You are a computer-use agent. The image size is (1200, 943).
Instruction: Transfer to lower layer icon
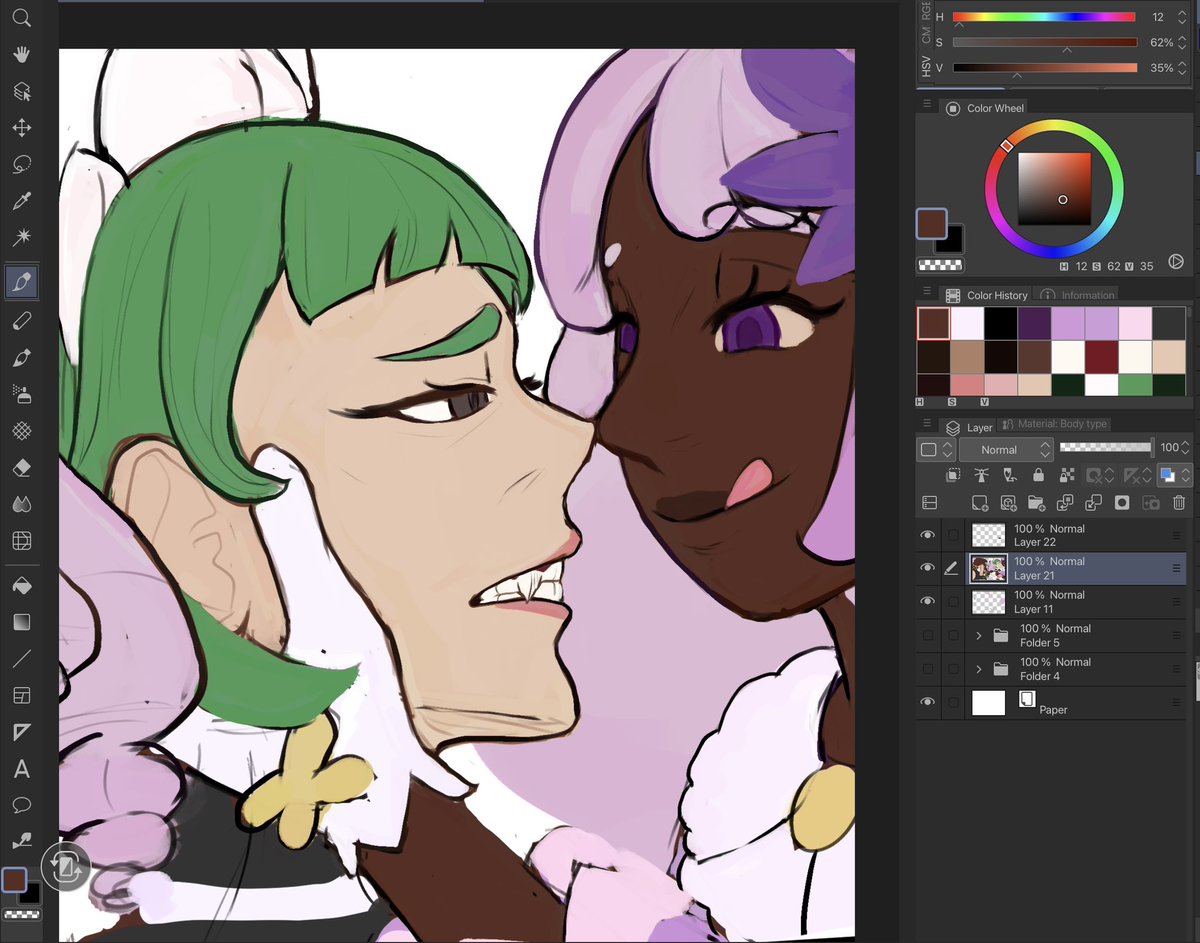tap(1066, 503)
